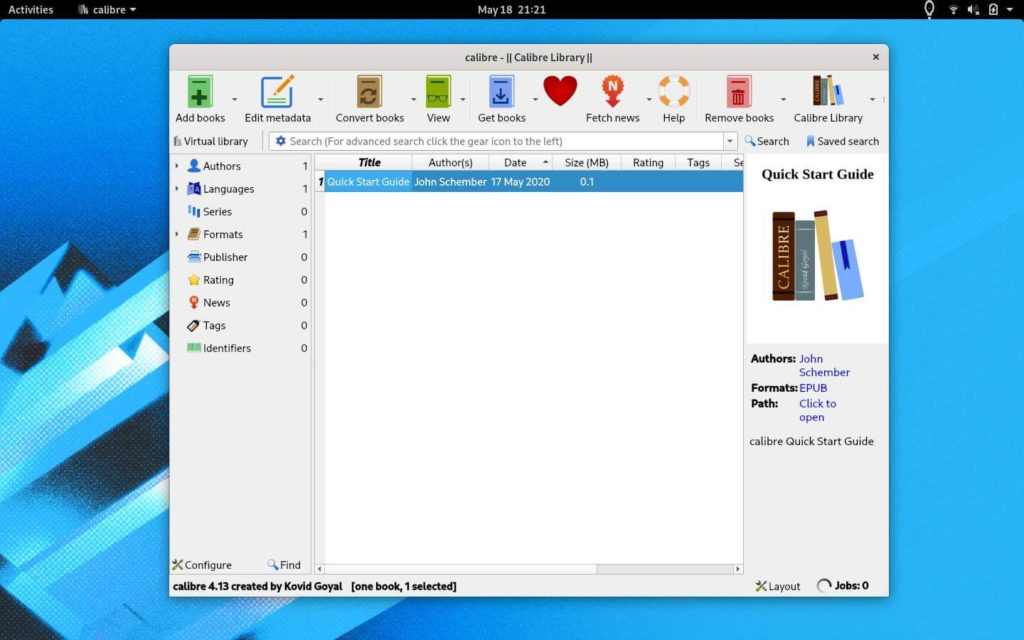The width and height of the screenshot is (1024, 640).
Task: Open the Virtual library menu
Action: click(211, 142)
